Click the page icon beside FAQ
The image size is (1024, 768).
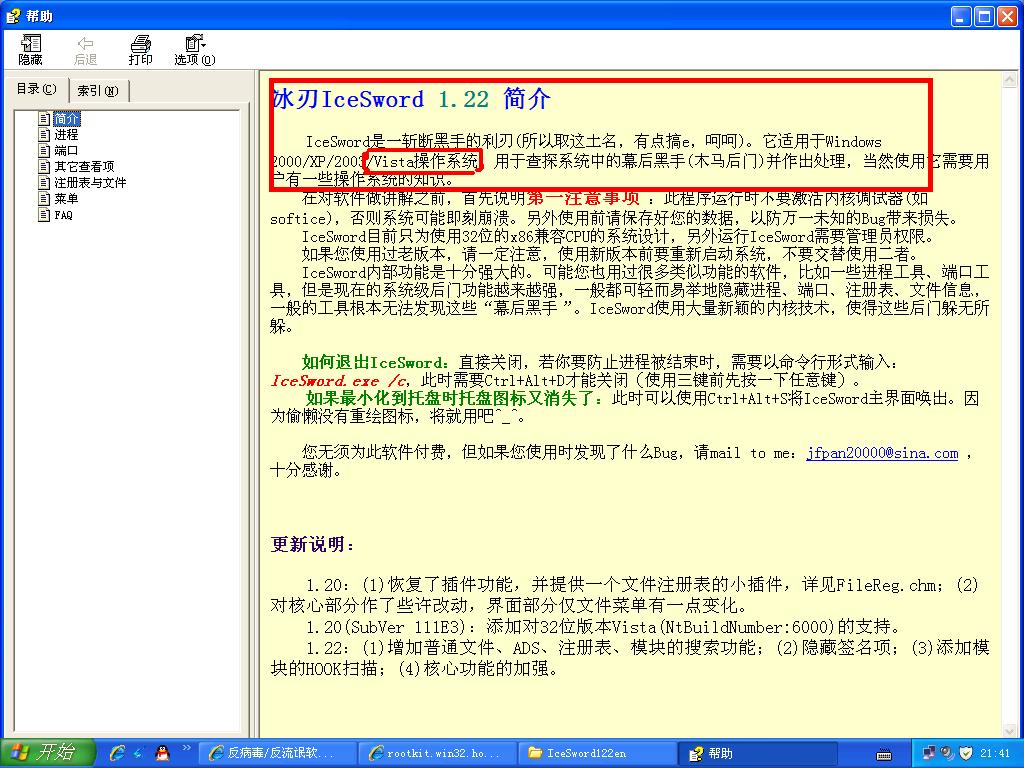(44, 215)
